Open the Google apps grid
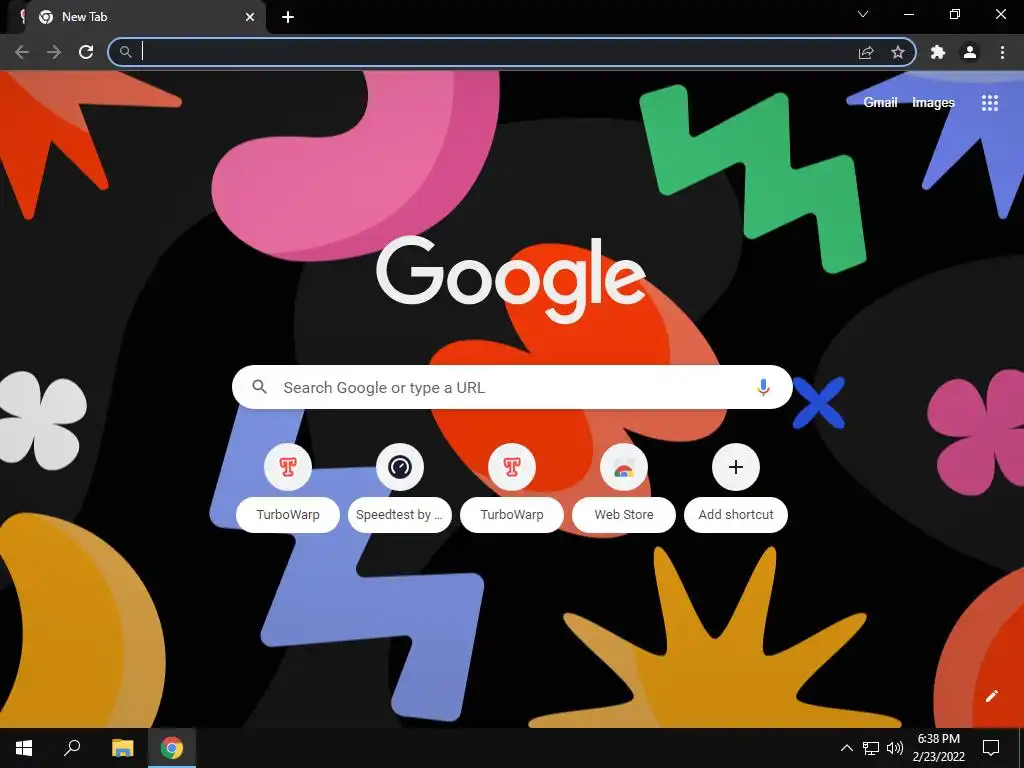Viewport: 1024px width, 768px height. pos(990,103)
